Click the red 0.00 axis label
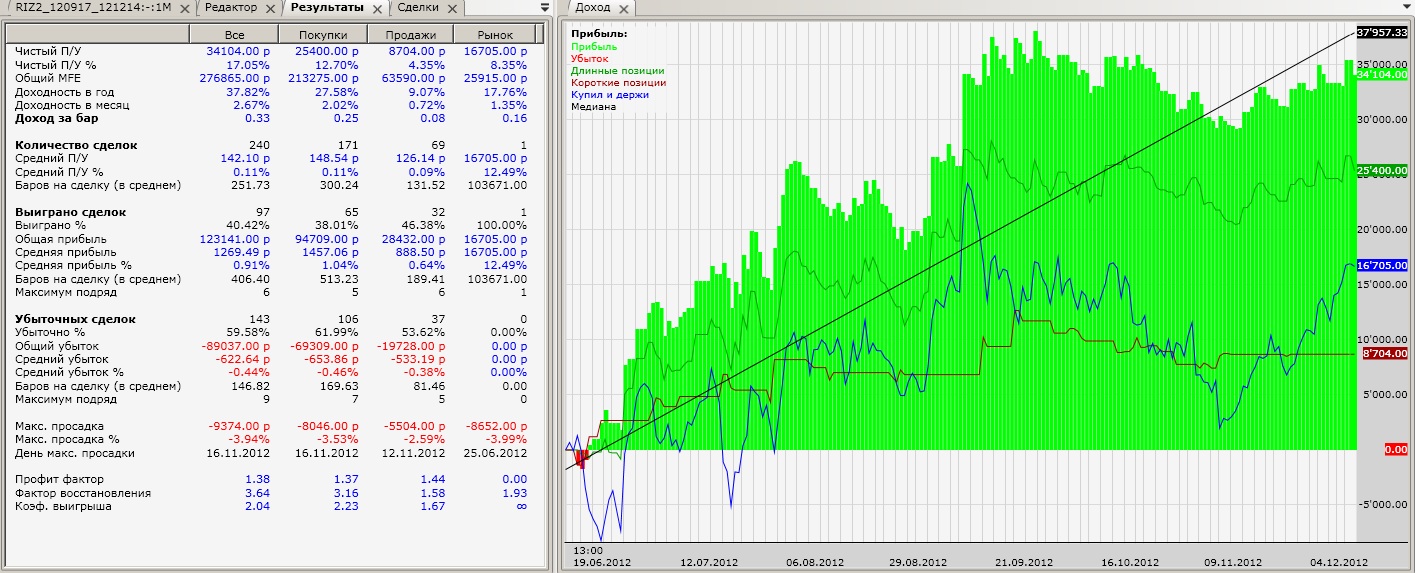This screenshot has width=1415, height=573. [x=1395, y=449]
